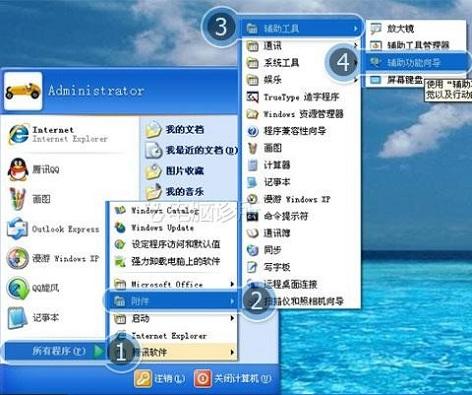The height and width of the screenshot is (395, 472).
Task: Expand the Microsoft Office submenu arrow
Action: pos(232,284)
